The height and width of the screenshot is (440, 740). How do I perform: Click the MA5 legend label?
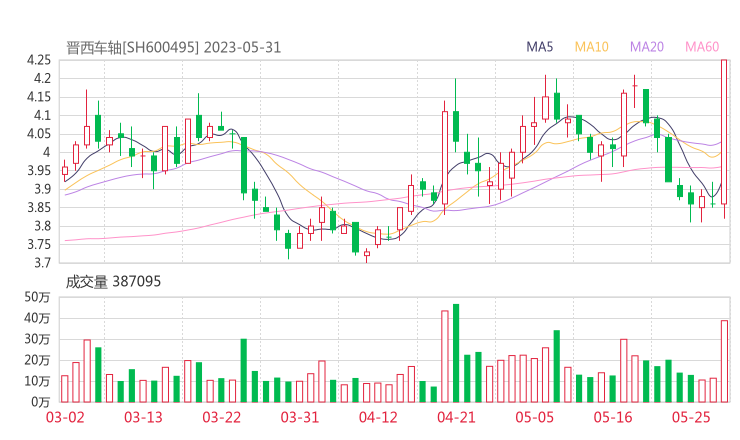click(539, 47)
